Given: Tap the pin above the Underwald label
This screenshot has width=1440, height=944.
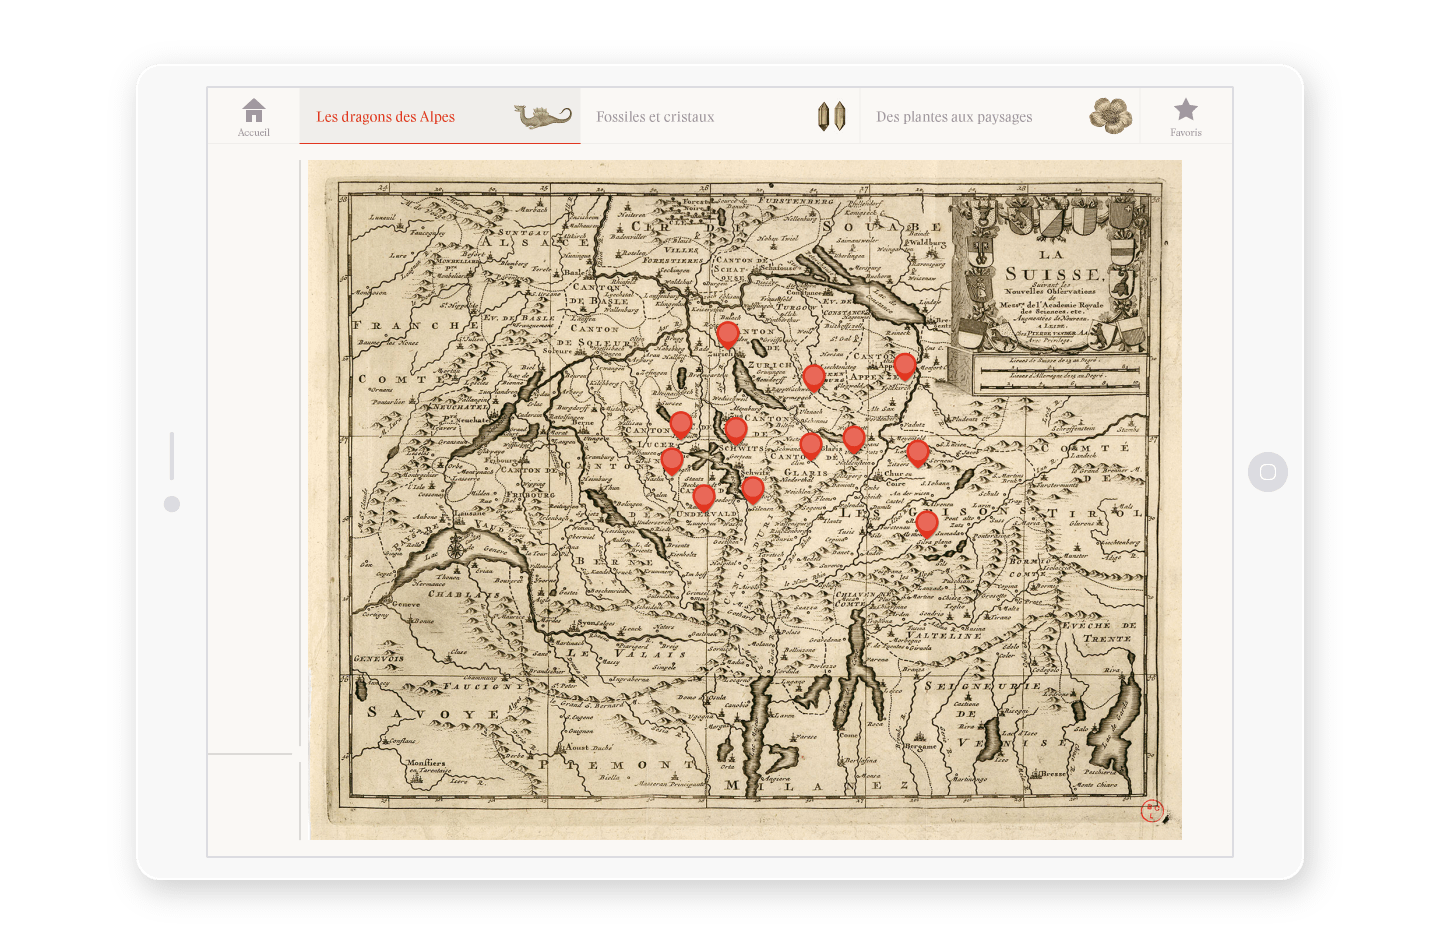Looking at the screenshot, I should [x=704, y=497].
